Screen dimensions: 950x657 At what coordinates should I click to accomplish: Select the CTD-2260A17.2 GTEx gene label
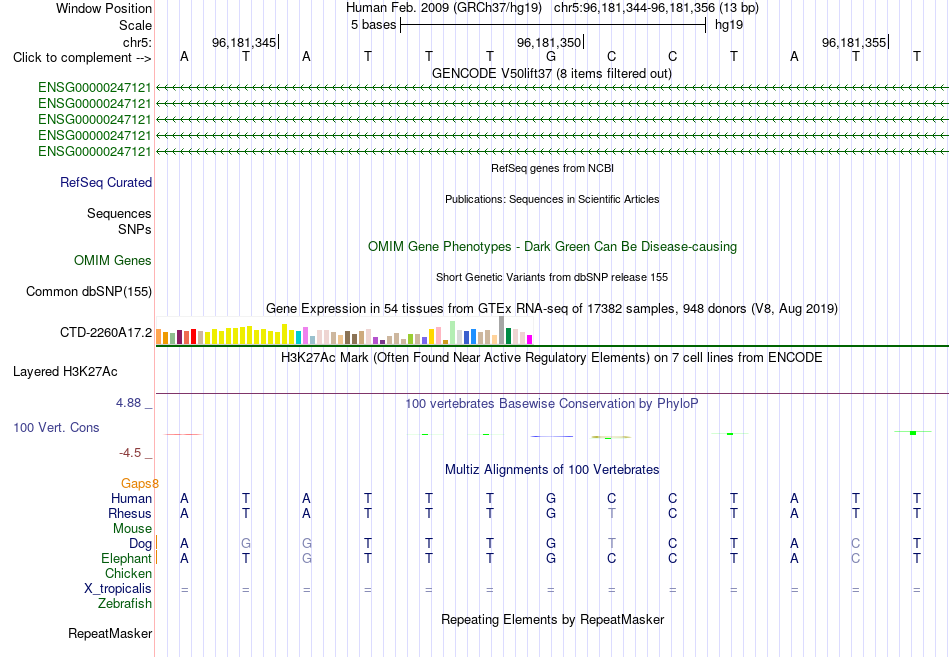105,332
